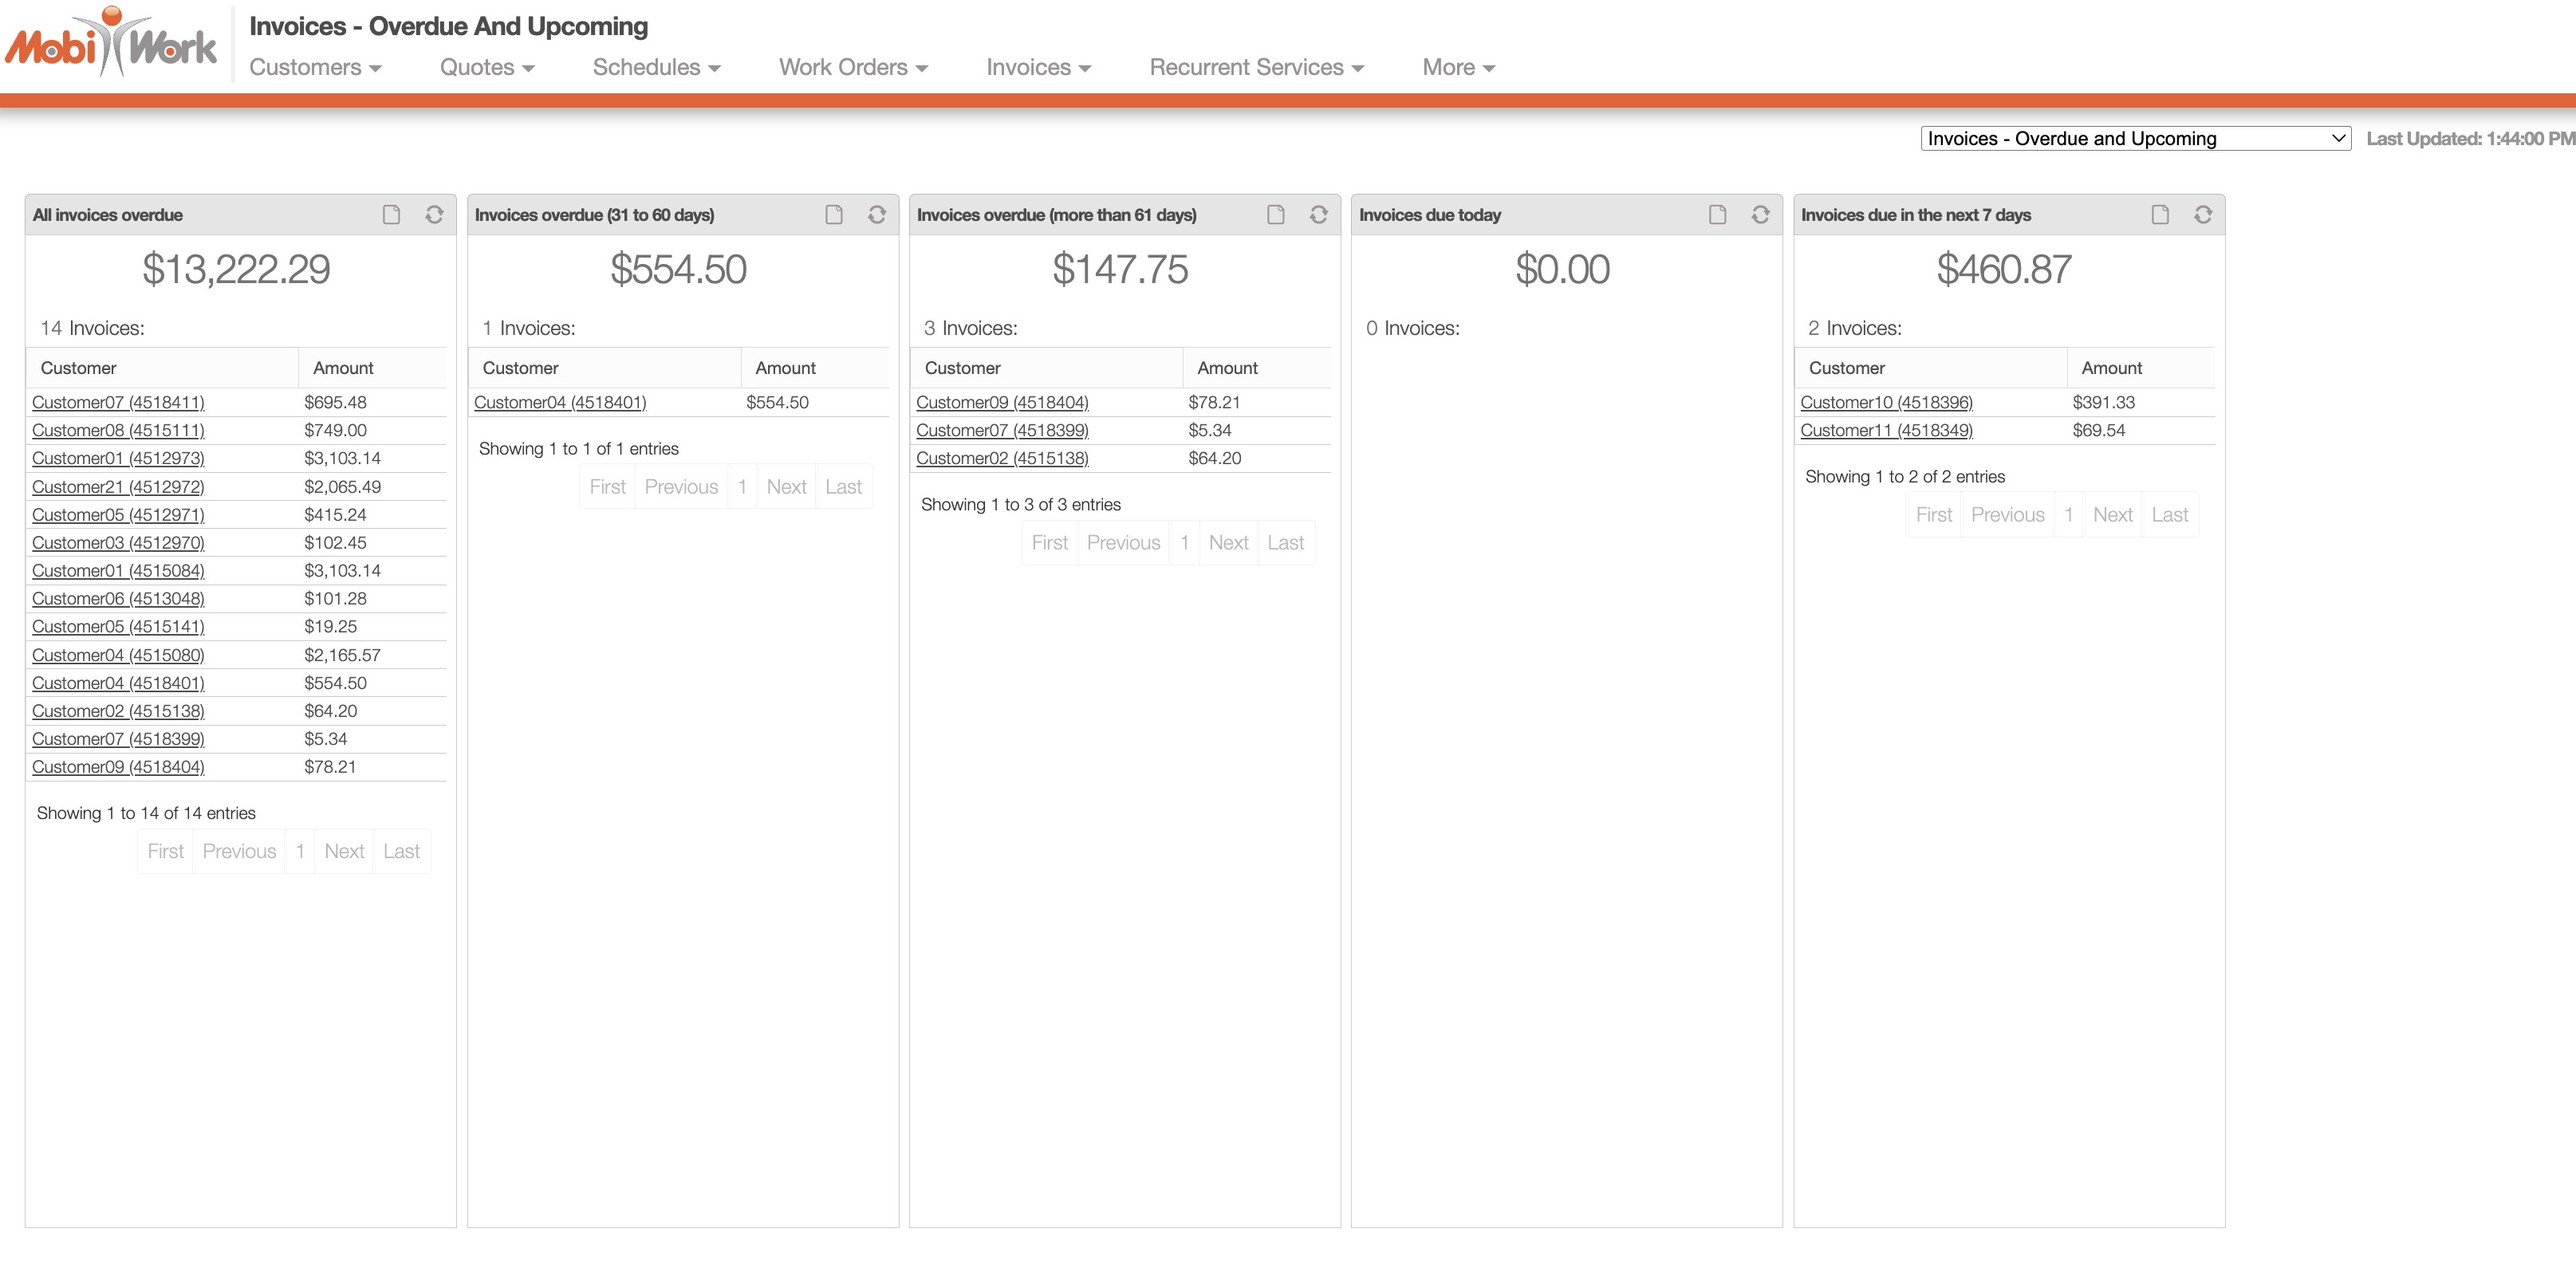Click the document icon on the 31 to 60 days panel
Viewport: 2576px width, 1268px height.
point(833,215)
